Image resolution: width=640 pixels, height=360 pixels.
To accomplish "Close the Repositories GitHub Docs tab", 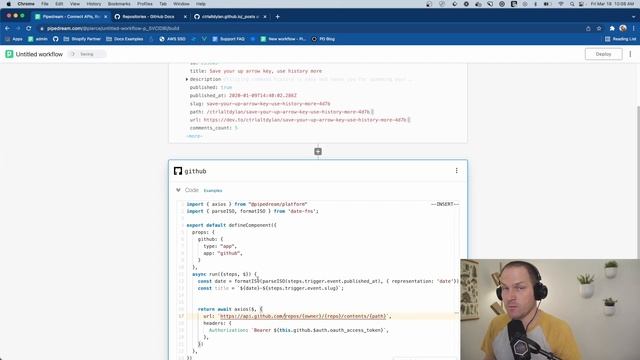I will pos(185,17).
